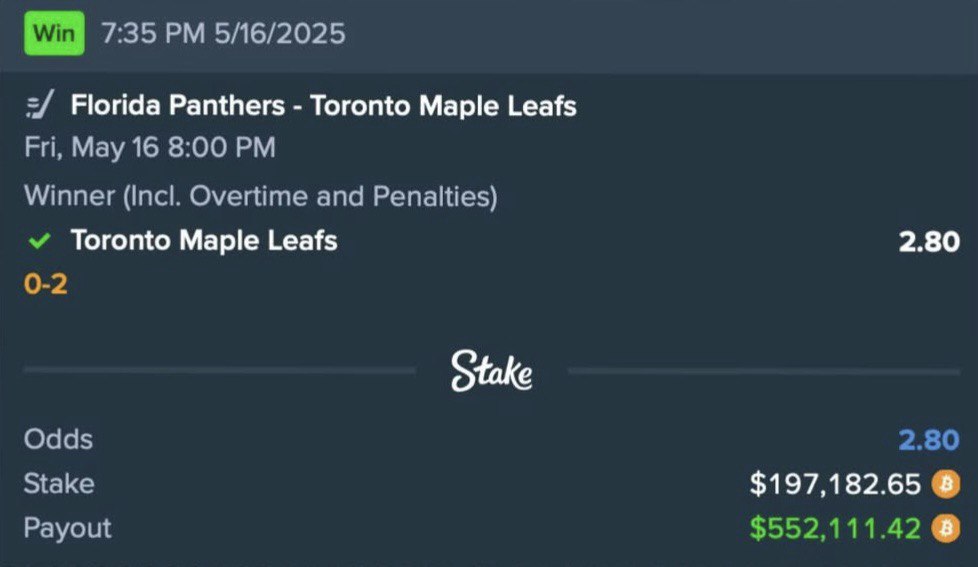This screenshot has width=978, height=567.
Task: Click the Bitcoin icon next to payout amount
Action: 946,528
